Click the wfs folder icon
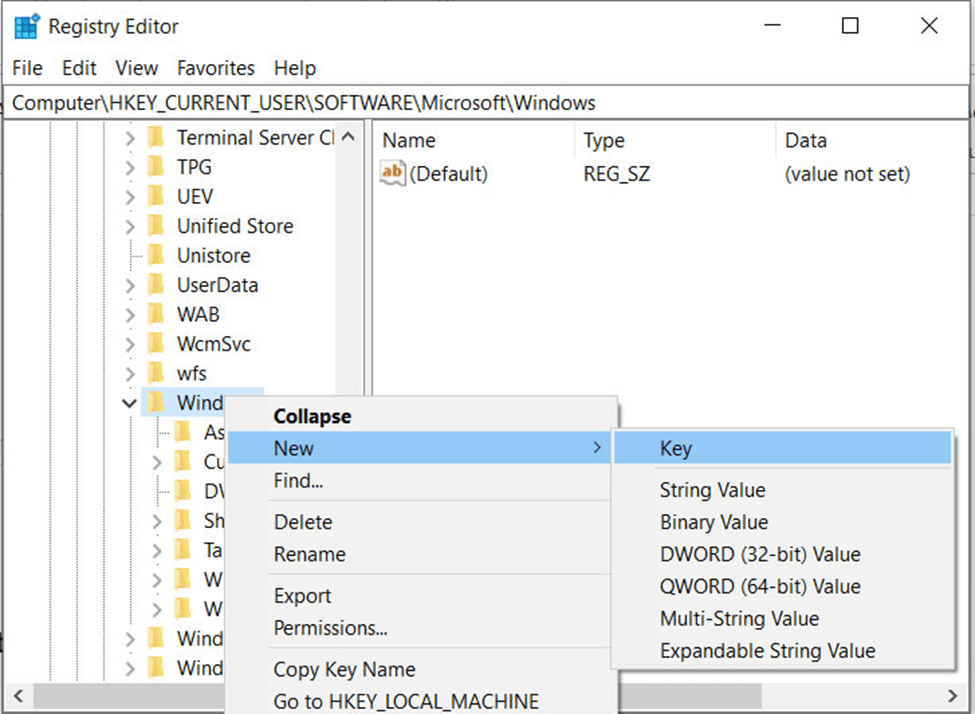975x714 pixels. 155,374
